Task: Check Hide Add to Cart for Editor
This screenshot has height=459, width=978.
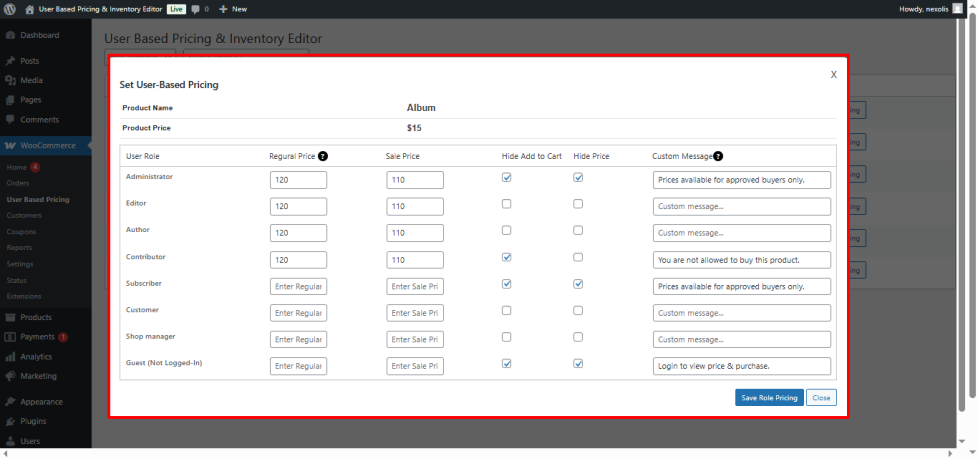Action: pos(506,204)
